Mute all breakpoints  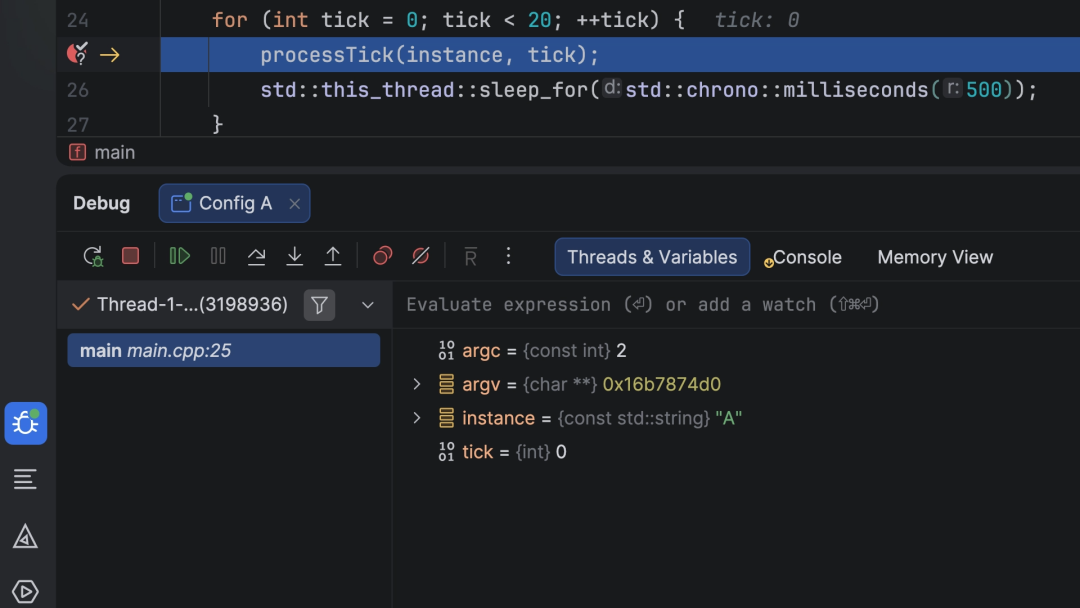[420, 256]
